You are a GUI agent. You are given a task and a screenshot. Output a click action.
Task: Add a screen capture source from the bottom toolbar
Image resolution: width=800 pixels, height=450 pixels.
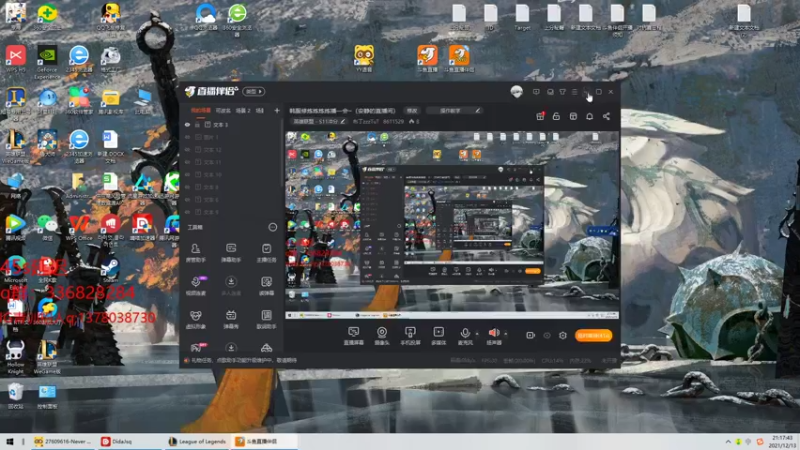[x=354, y=336]
